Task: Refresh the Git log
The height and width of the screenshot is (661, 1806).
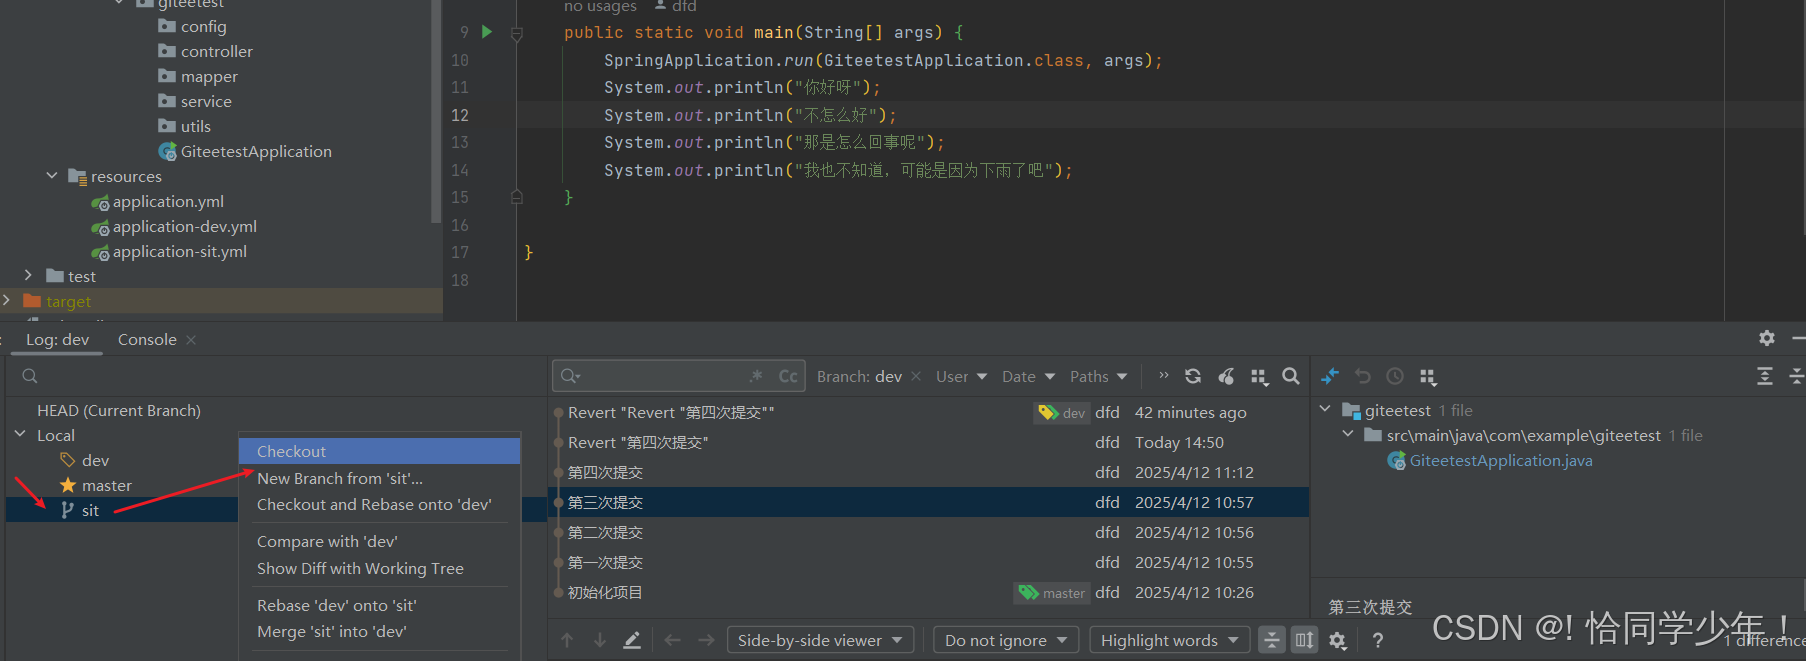Action: pyautogui.click(x=1193, y=376)
